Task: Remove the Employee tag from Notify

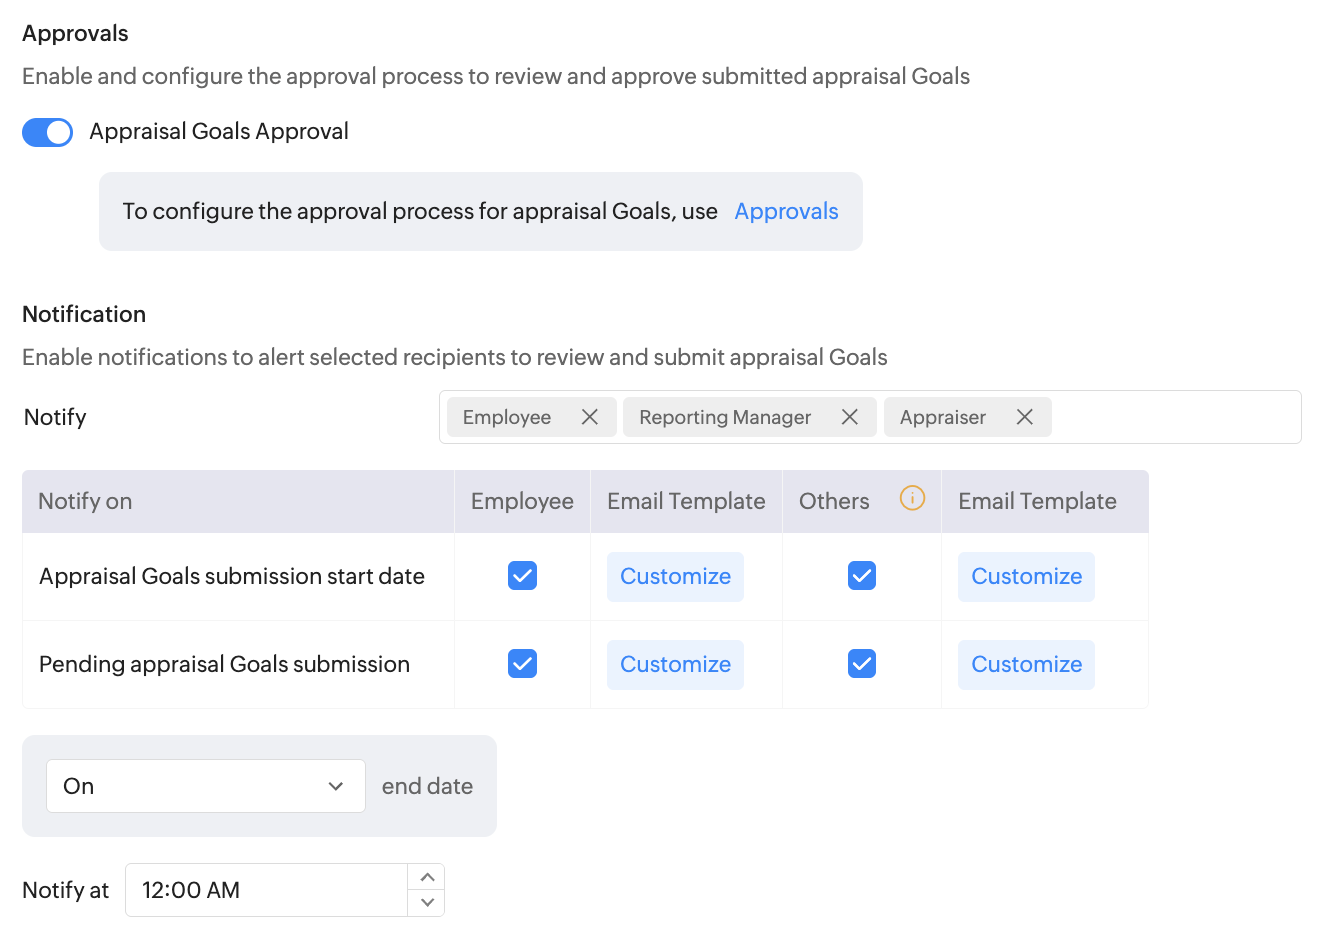Action: pyautogui.click(x=590, y=417)
